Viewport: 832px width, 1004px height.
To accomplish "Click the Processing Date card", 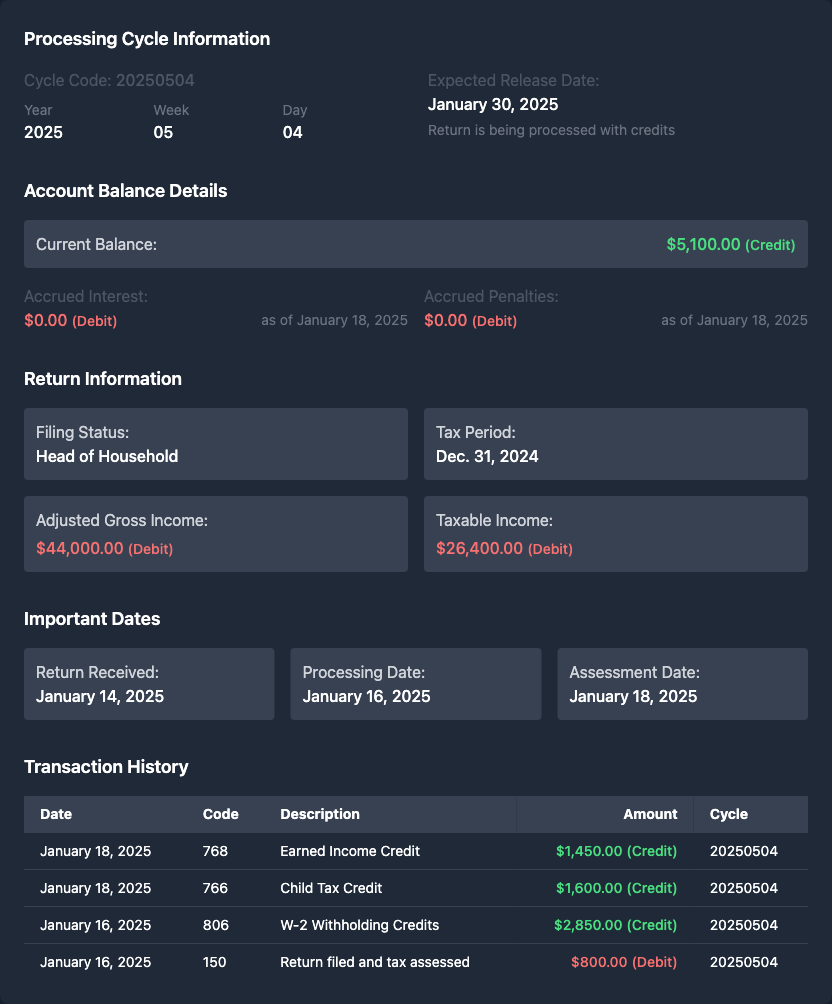I will tap(416, 684).
